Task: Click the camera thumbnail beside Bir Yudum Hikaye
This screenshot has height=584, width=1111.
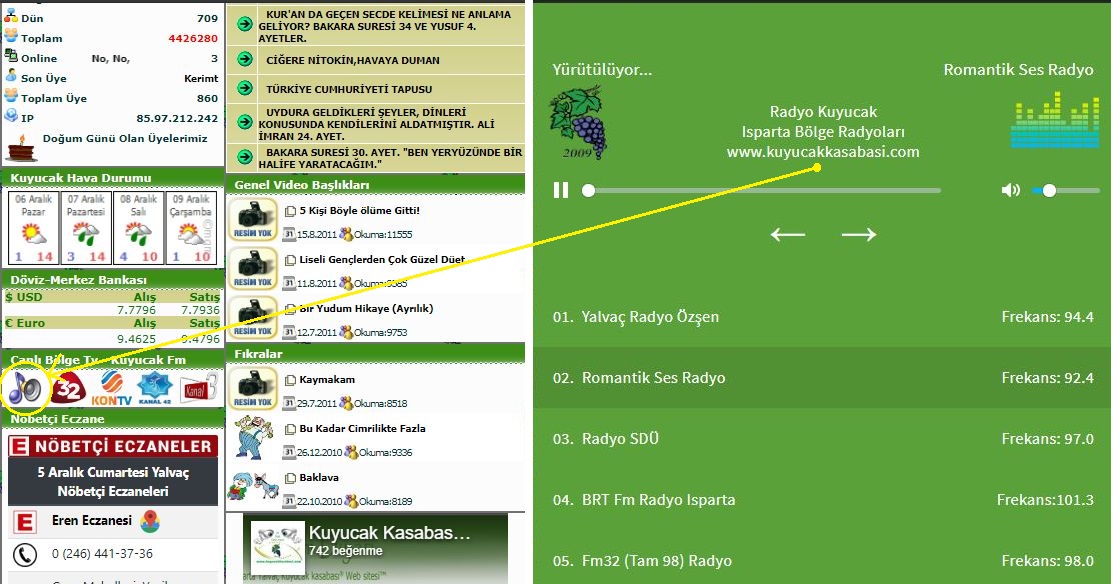Action: point(253,318)
